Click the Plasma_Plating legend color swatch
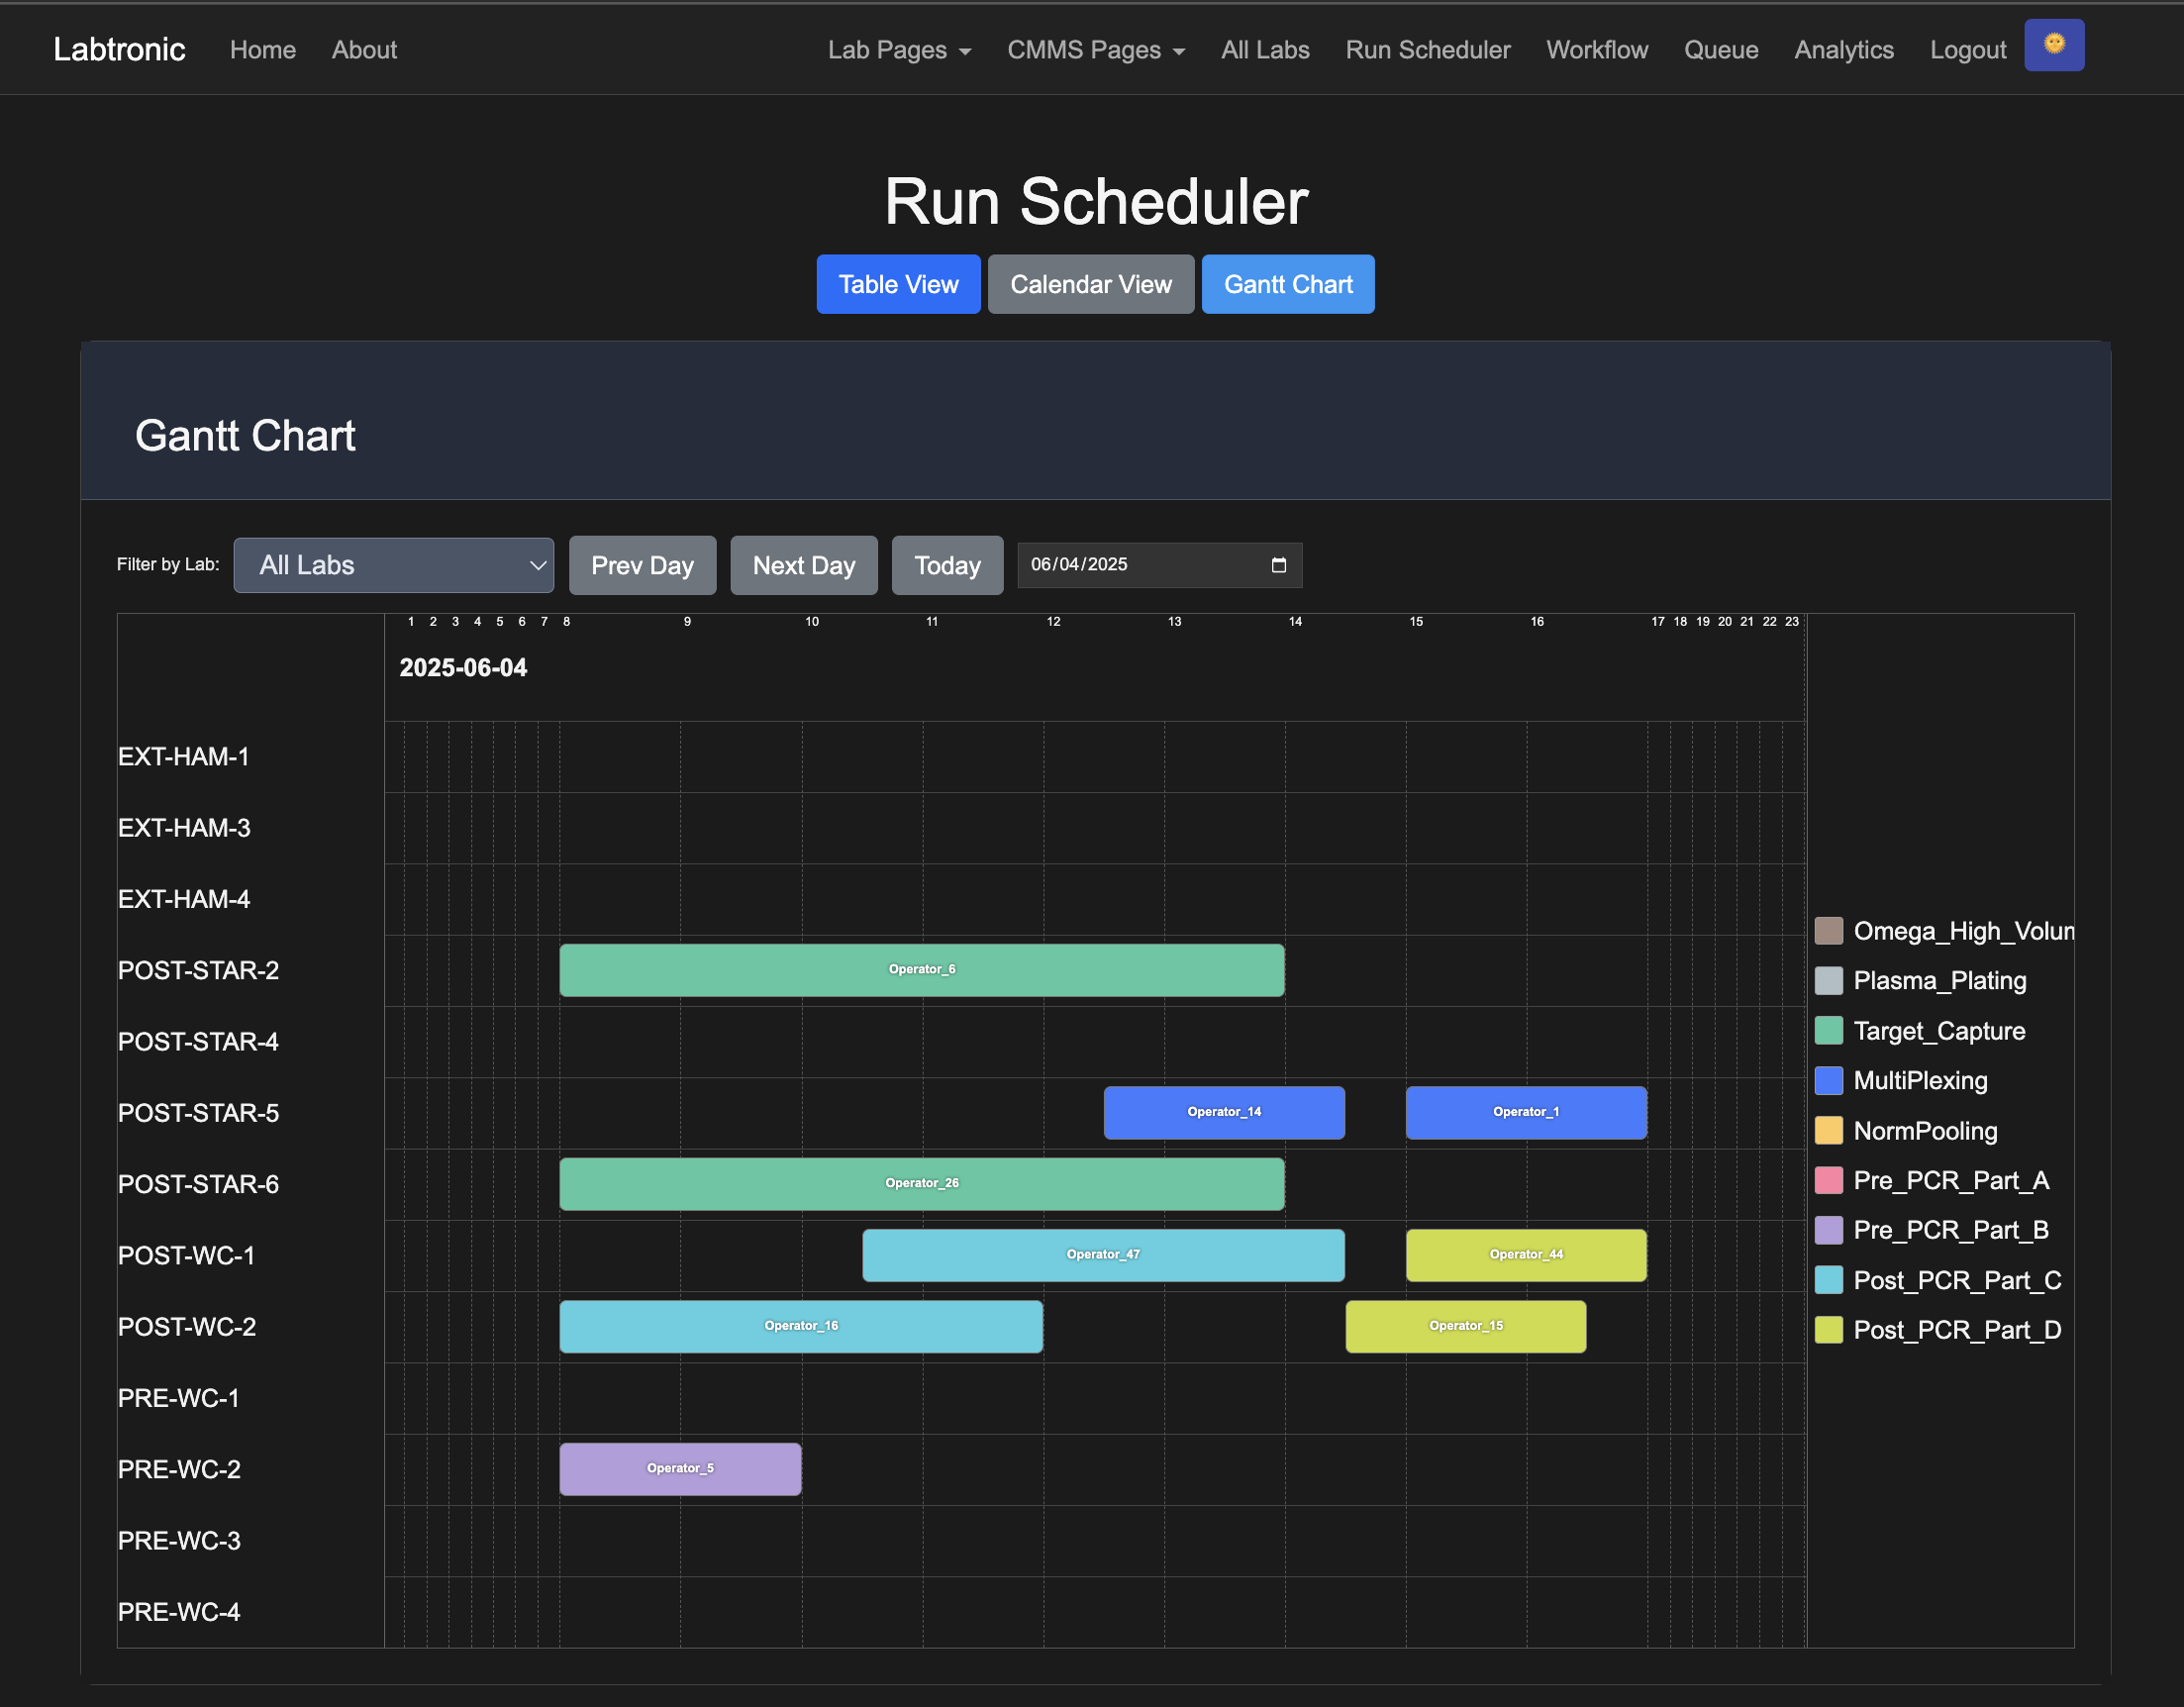Viewport: 2184px width, 1707px height. click(1828, 981)
